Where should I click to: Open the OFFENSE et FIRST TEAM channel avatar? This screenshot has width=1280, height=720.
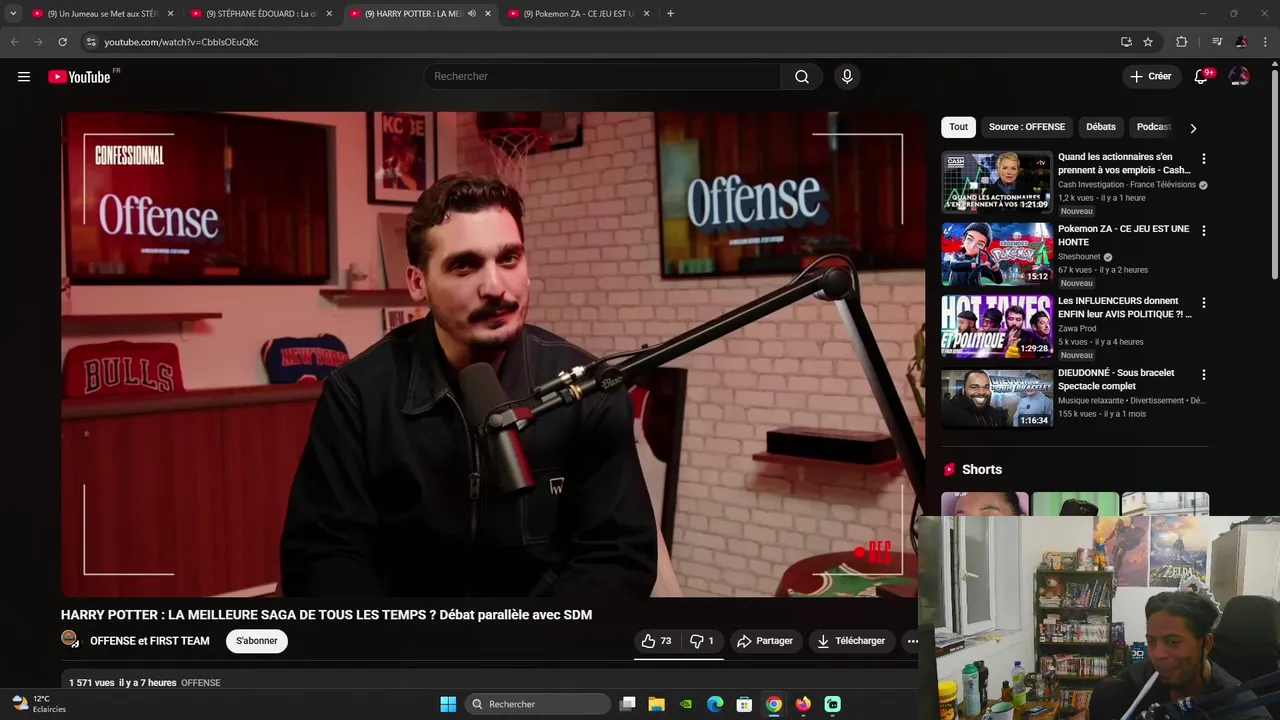70,640
